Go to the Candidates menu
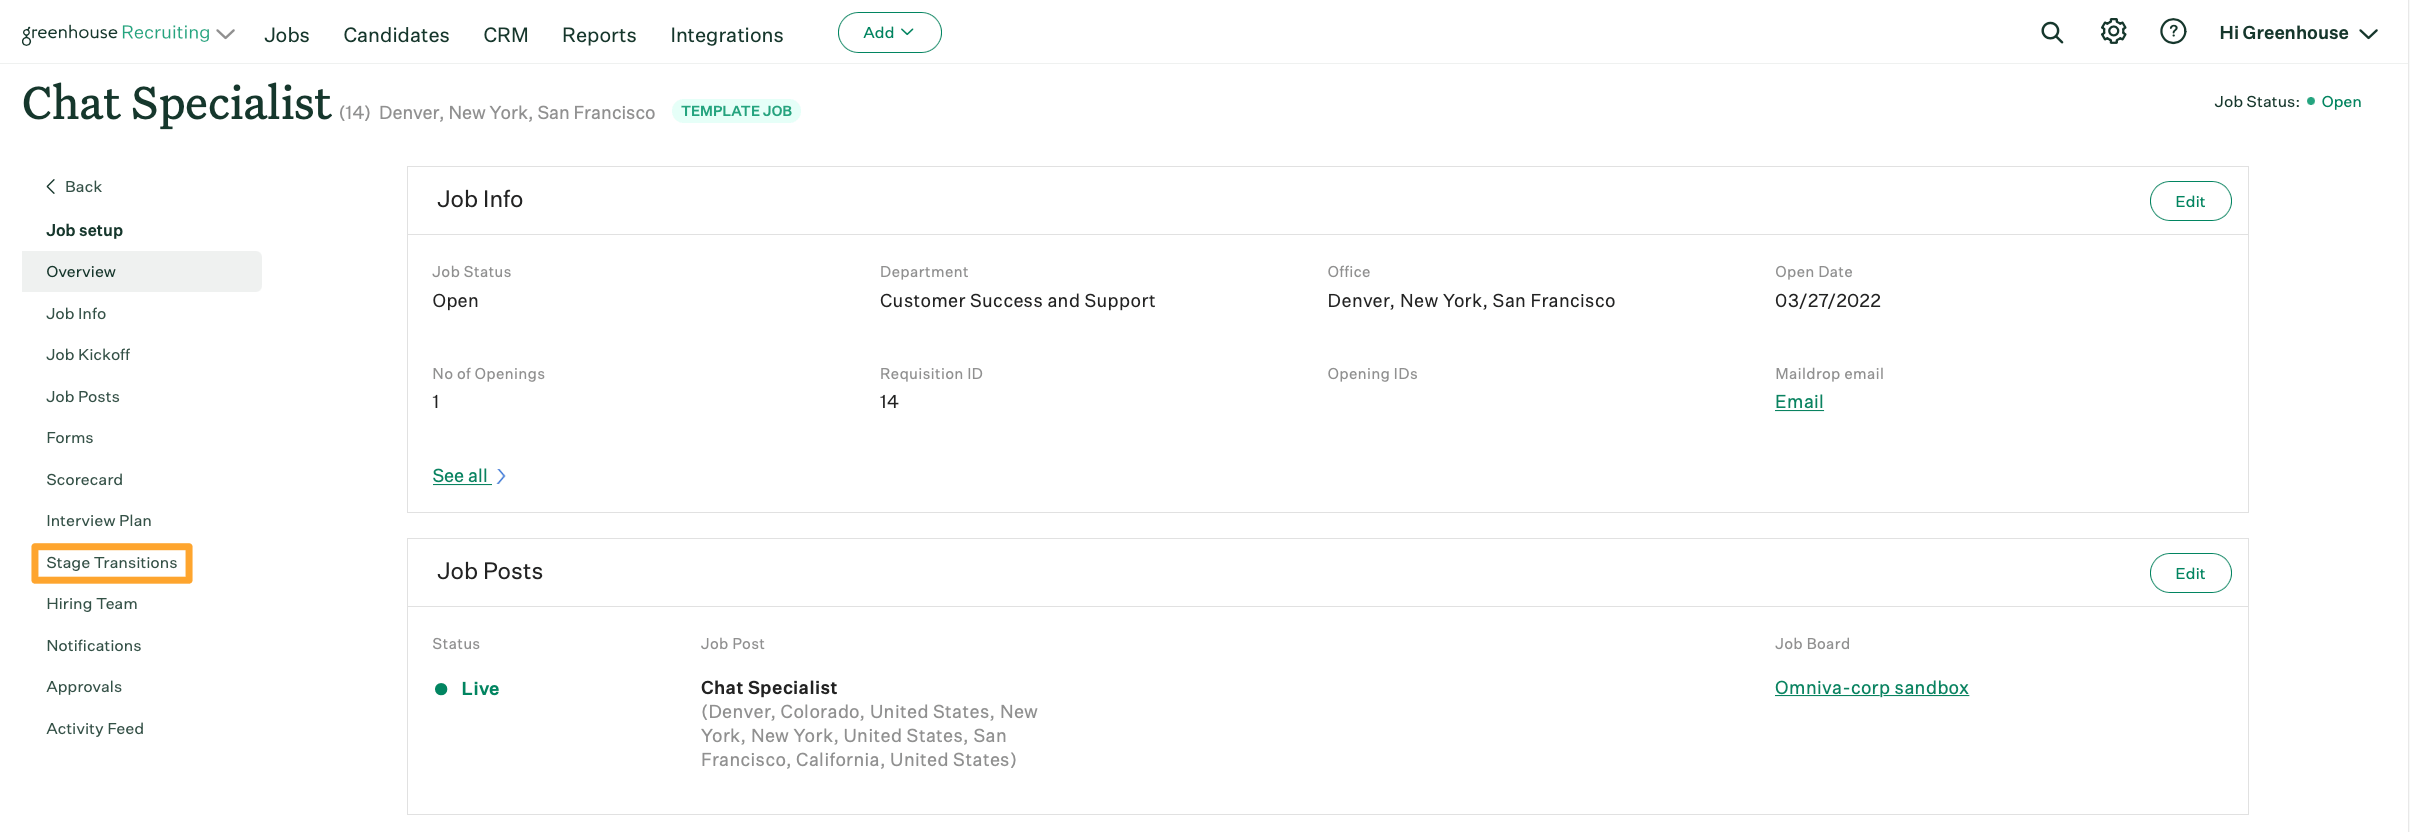Viewport: 2410px width, 832px height. [396, 35]
